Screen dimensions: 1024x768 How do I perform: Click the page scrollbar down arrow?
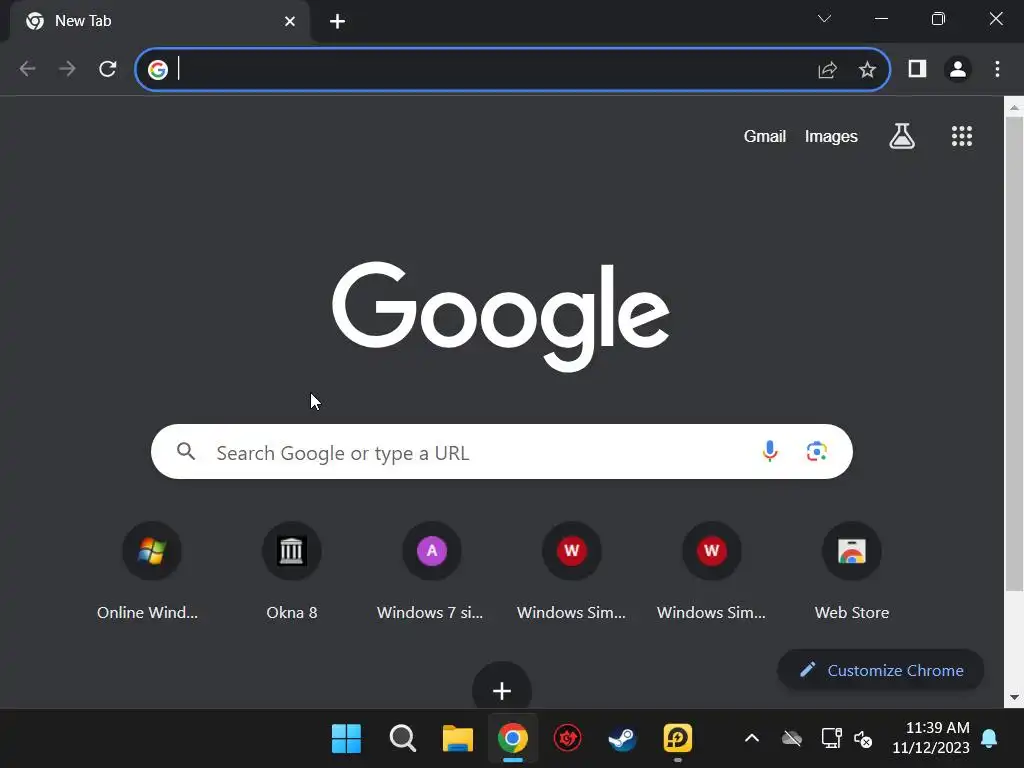coord(1014,697)
